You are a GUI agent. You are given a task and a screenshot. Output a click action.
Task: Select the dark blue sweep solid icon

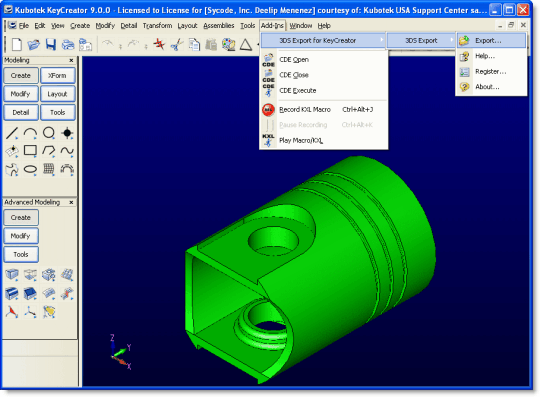click(x=30, y=293)
